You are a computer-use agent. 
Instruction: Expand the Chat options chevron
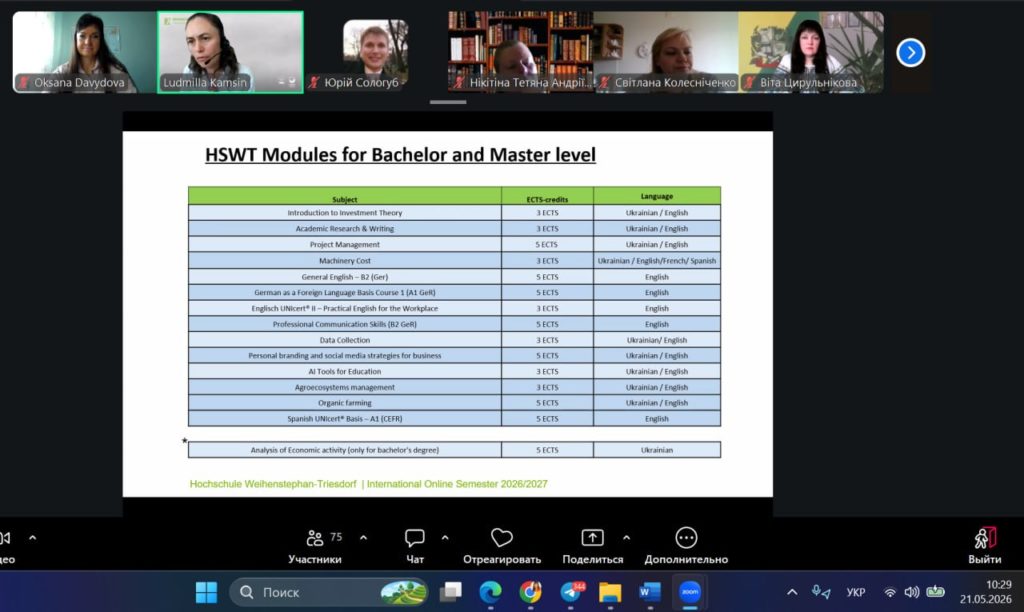(445, 538)
